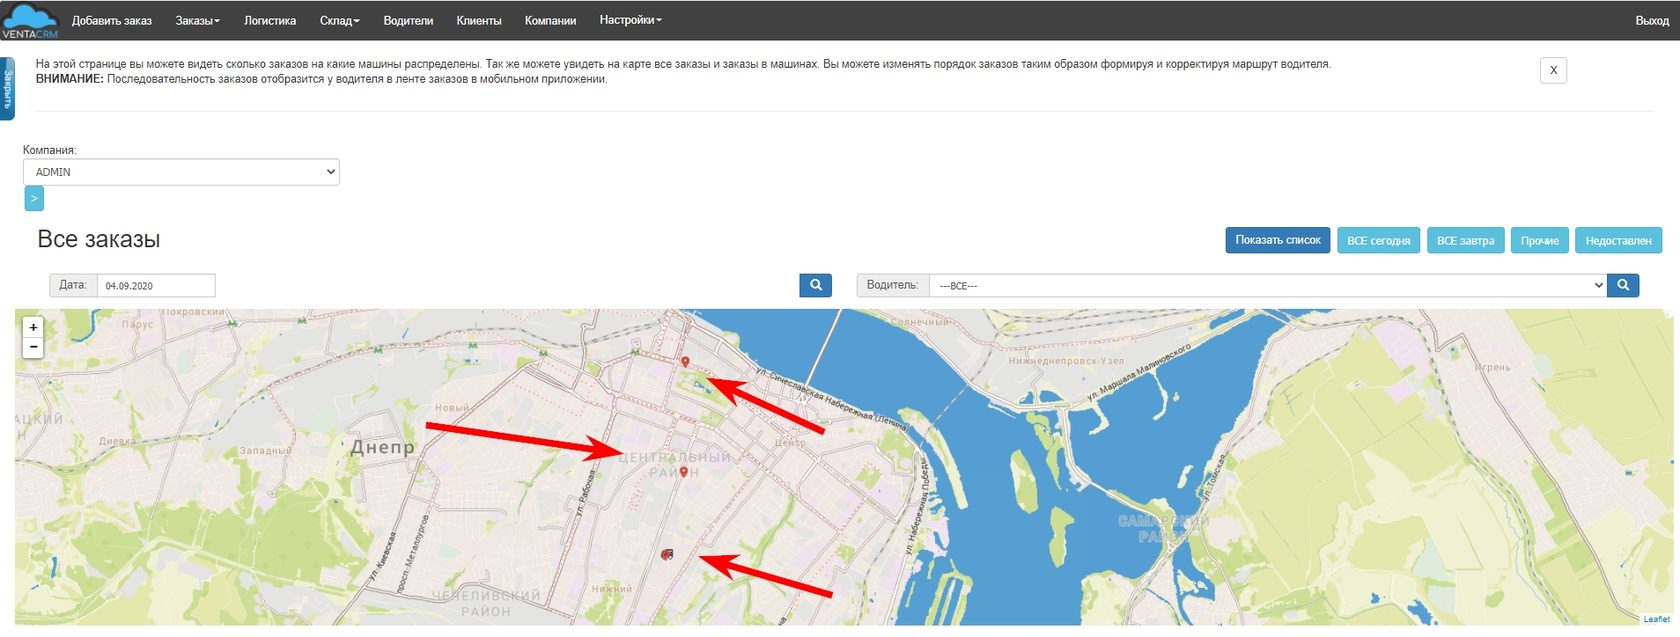
Task: Expand the Склад menu
Action: pos(339,20)
